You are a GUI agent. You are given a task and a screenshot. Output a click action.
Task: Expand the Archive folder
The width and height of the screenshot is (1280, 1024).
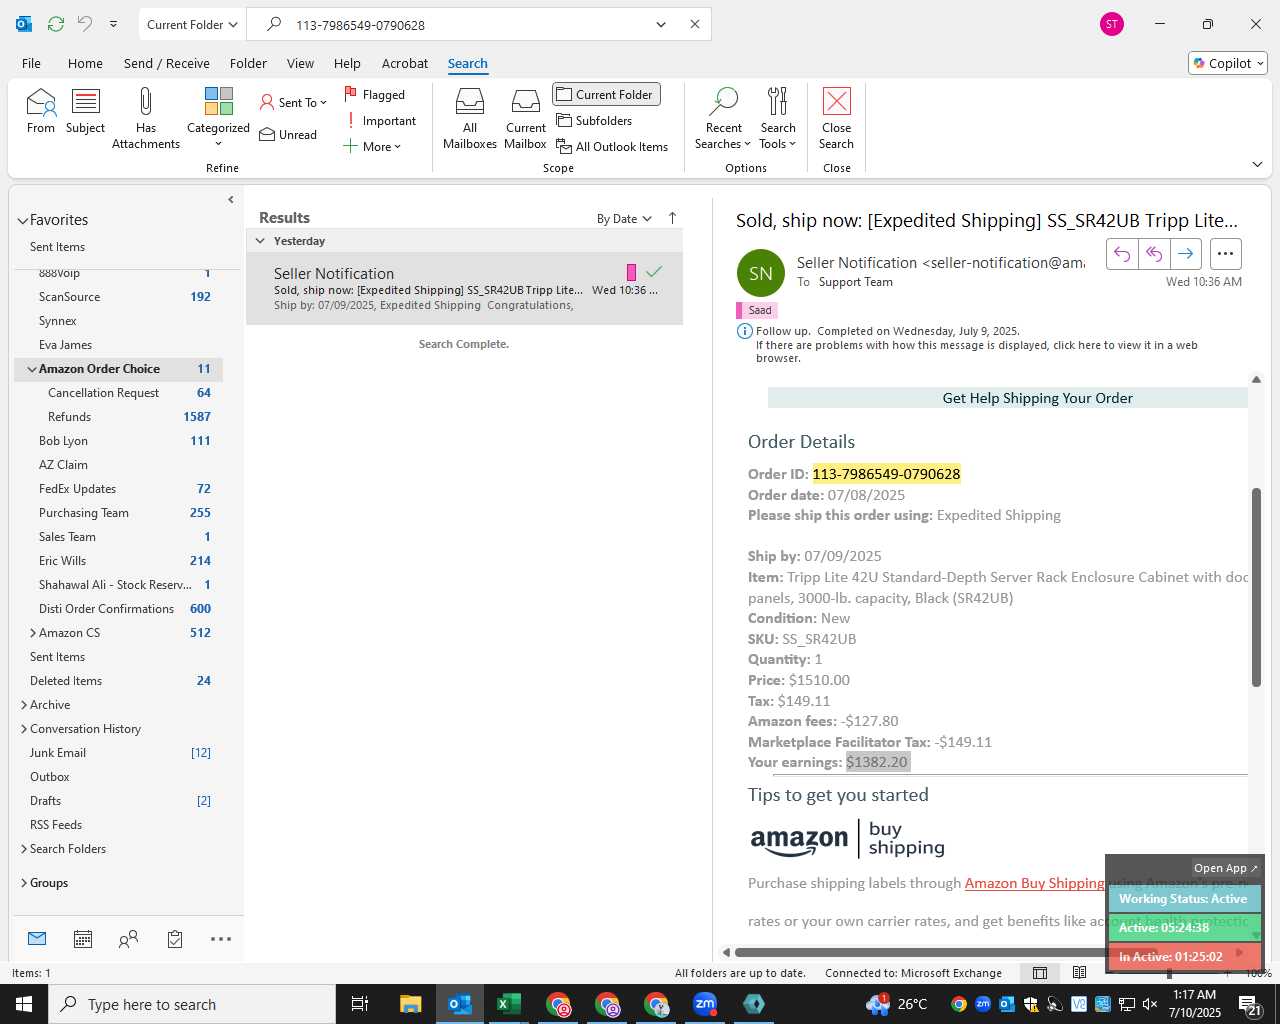pyautogui.click(x=23, y=705)
